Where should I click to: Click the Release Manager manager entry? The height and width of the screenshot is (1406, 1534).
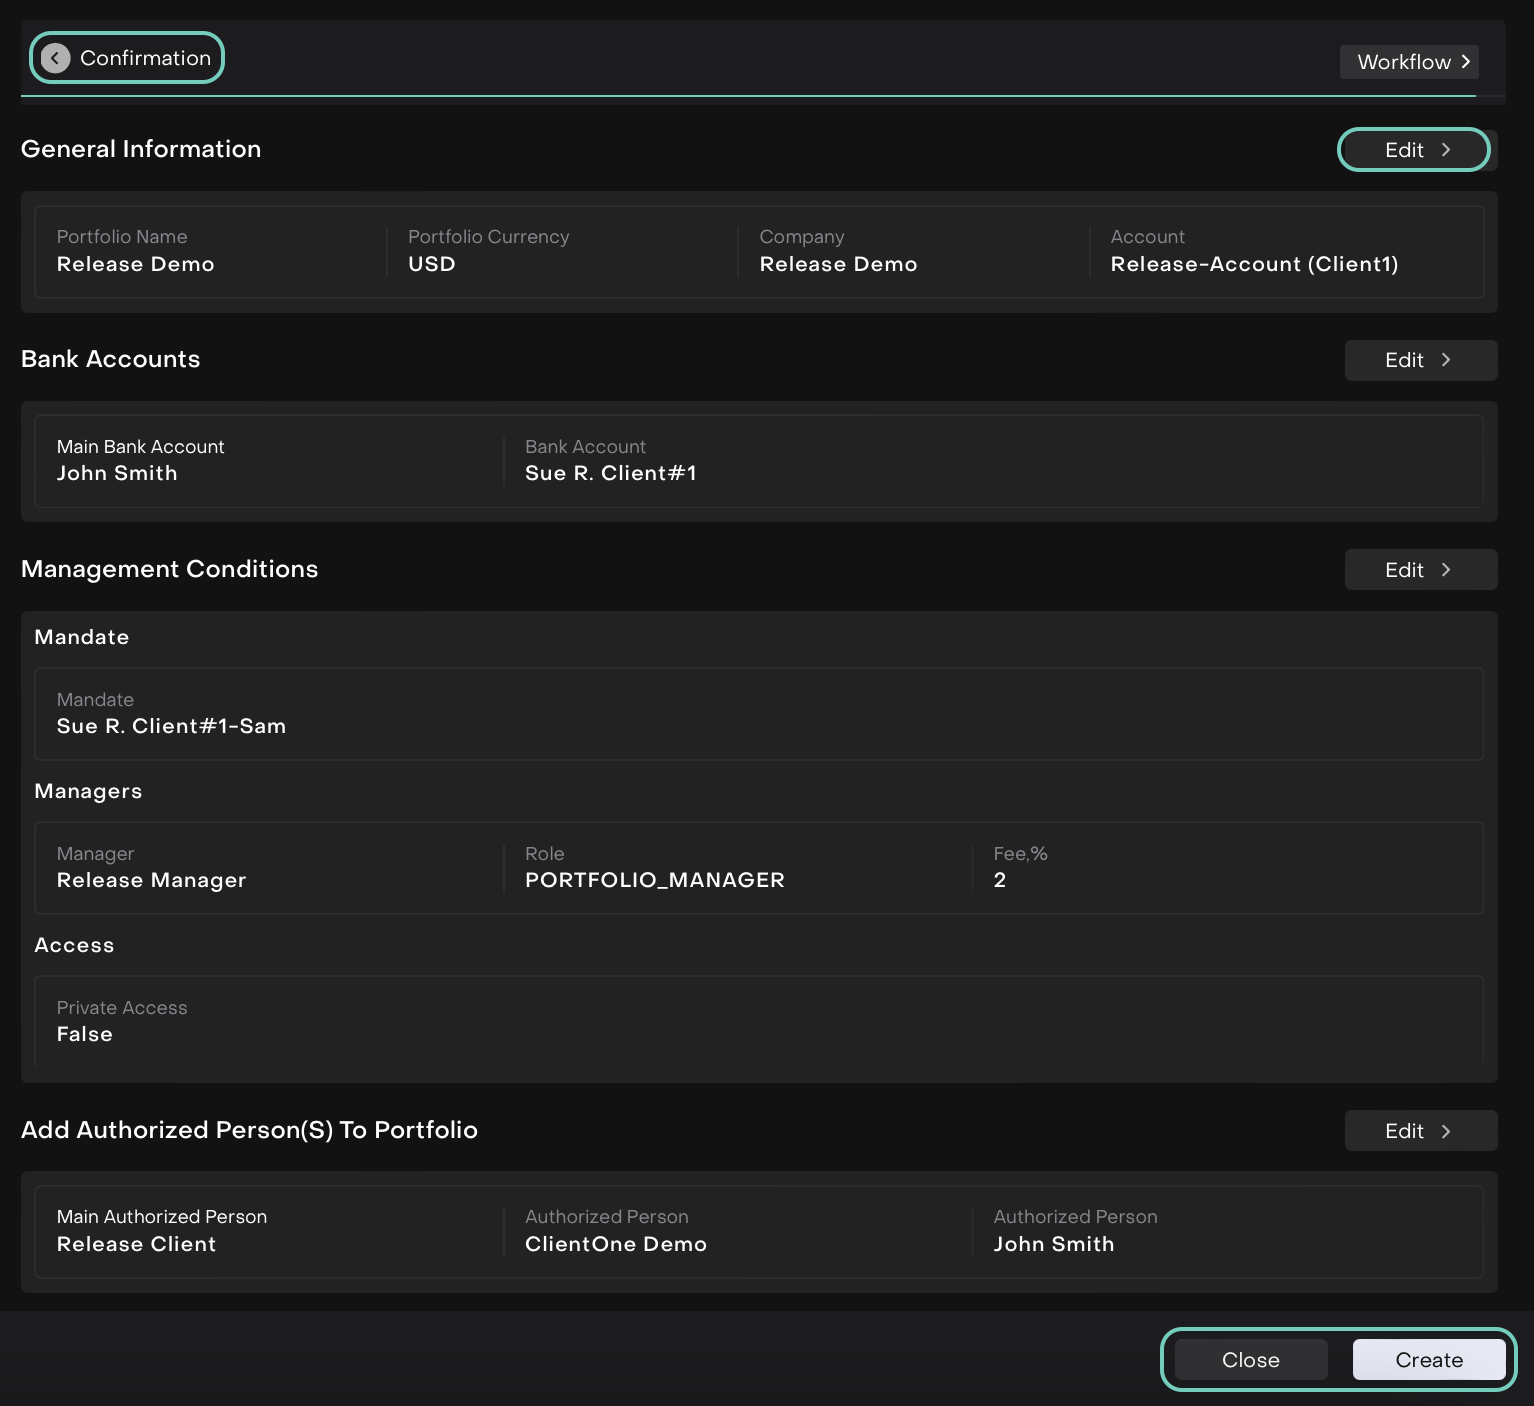pos(151,880)
